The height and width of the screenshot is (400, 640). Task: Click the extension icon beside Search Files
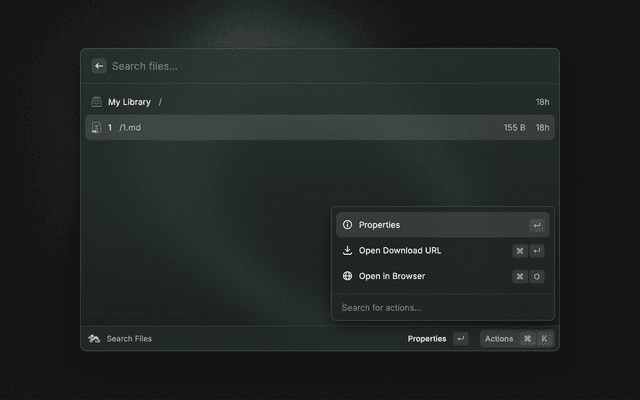pos(94,339)
